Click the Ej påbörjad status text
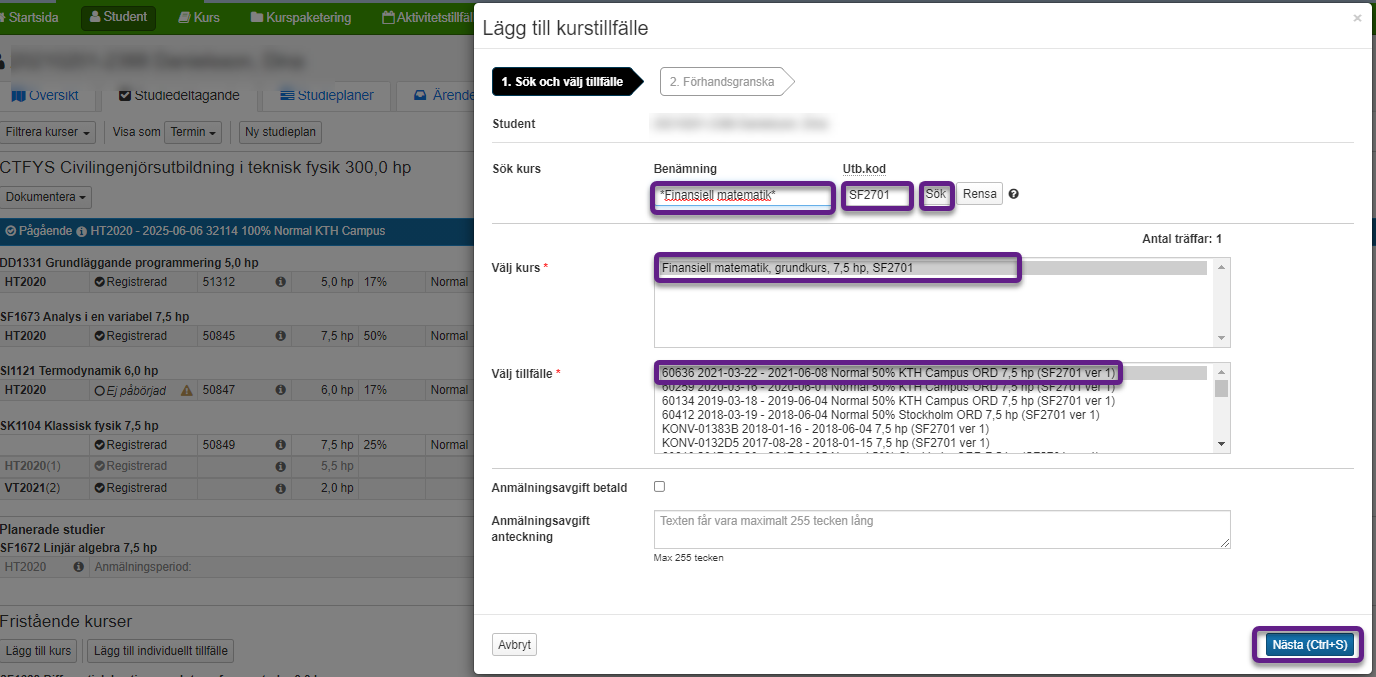Viewport: 1376px width, 677px height. [137, 390]
